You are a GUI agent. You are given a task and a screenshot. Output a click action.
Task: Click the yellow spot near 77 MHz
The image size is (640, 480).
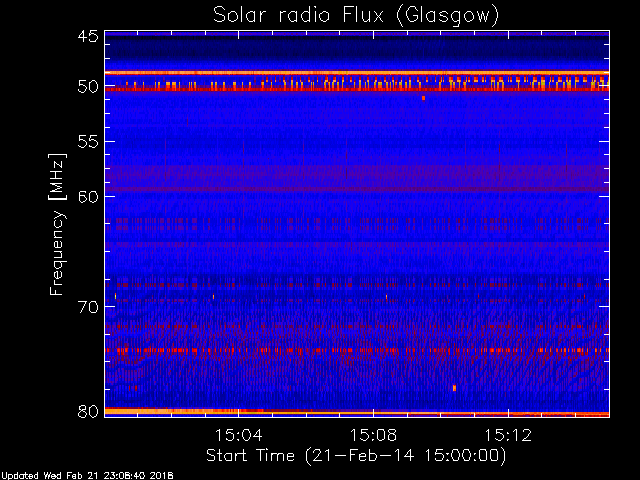point(454,388)
